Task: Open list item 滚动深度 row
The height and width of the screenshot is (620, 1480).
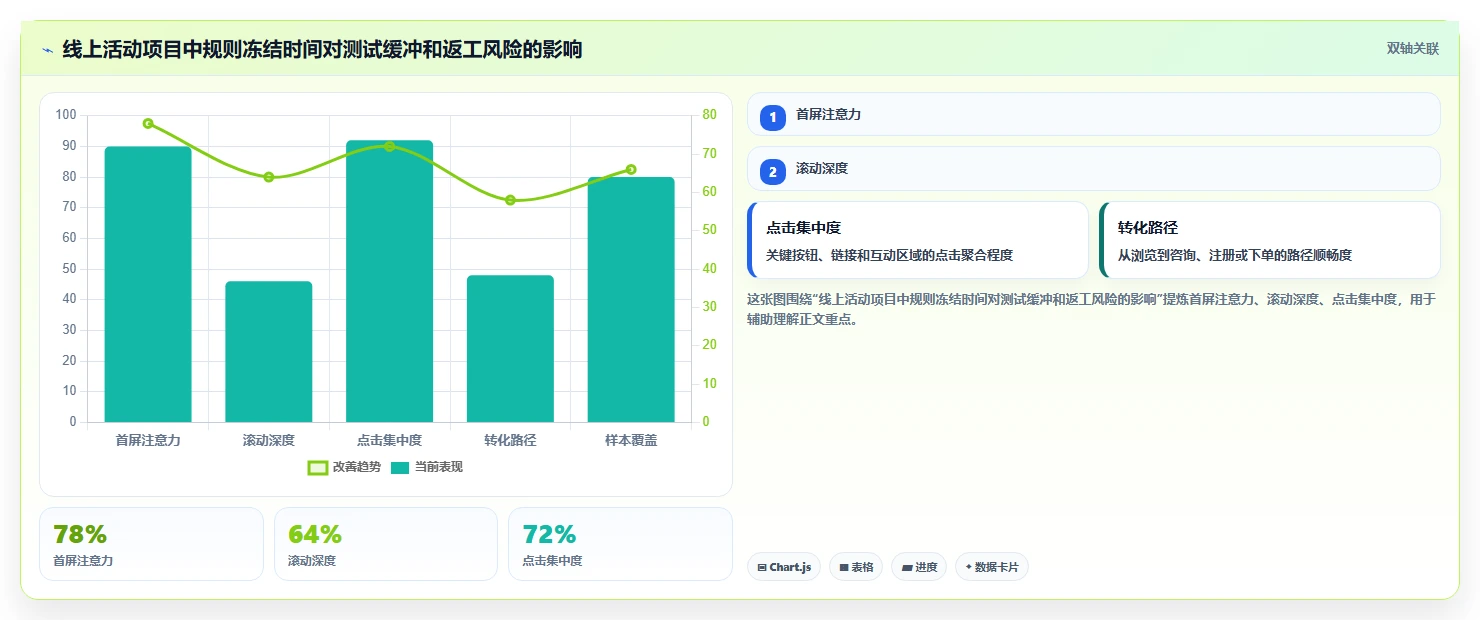Action: pos(1094,169)
